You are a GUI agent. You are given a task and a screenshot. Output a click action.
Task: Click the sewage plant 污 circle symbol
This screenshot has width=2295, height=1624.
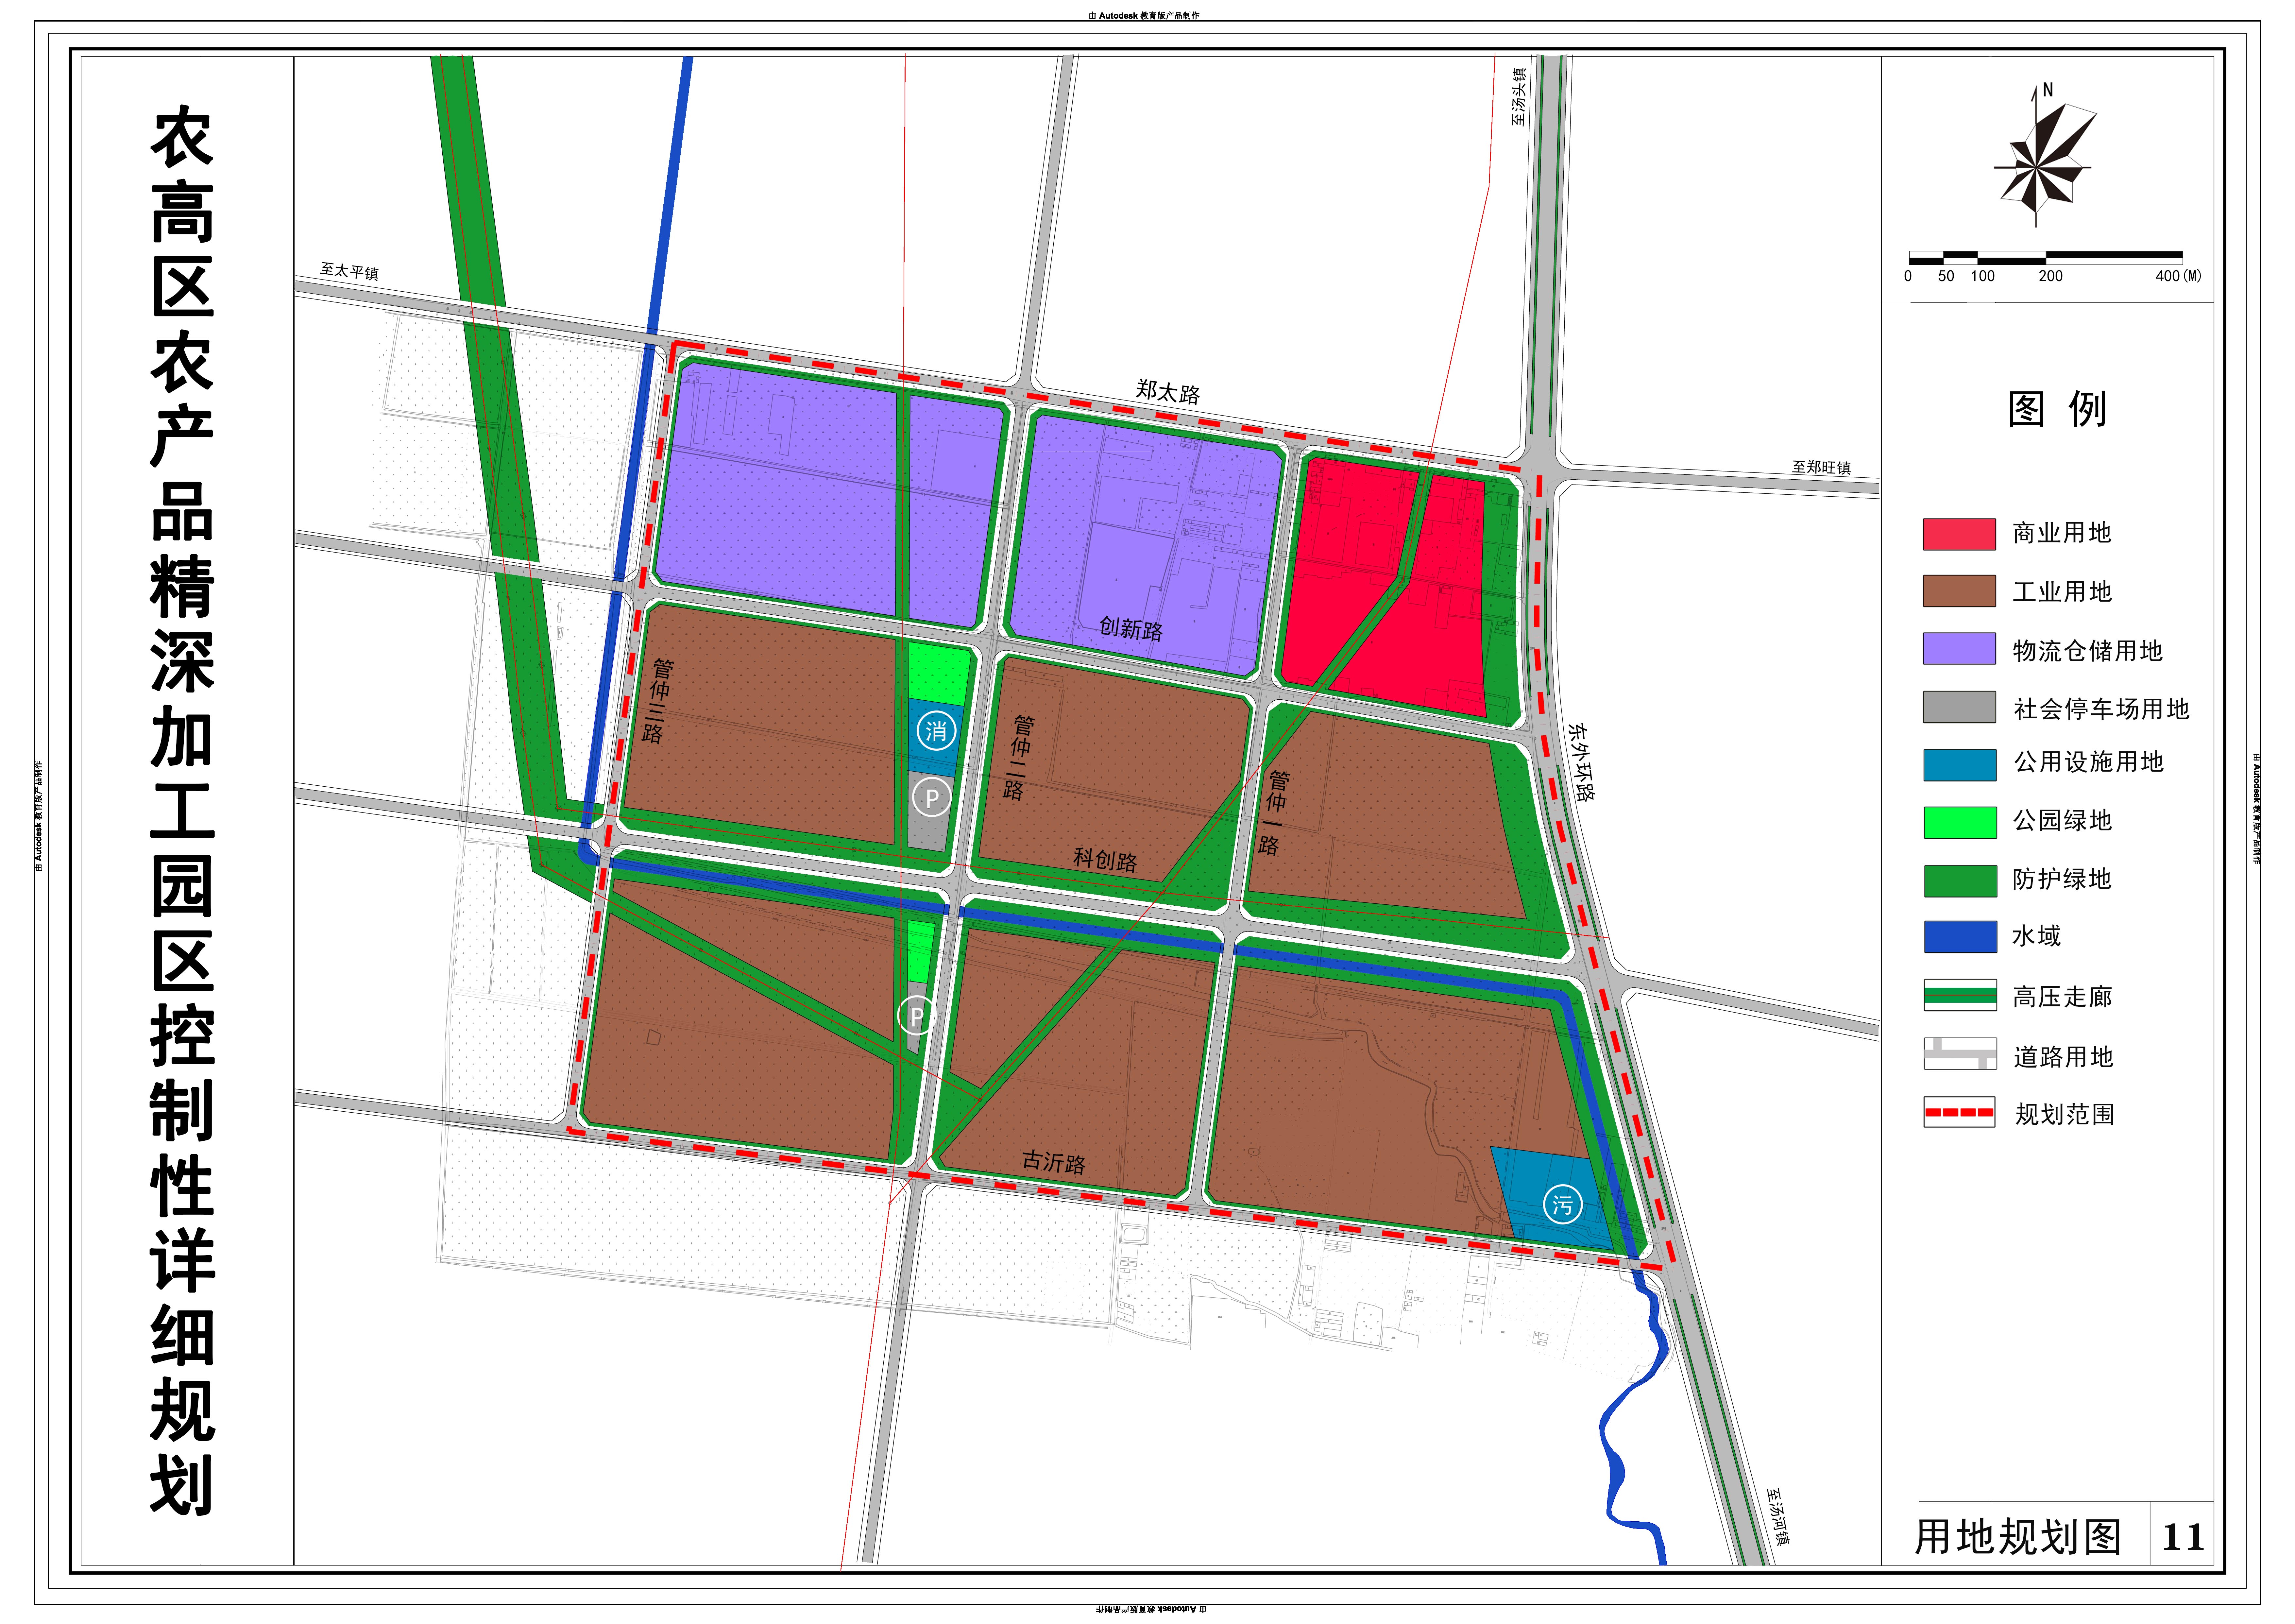click(1563, 1205)
